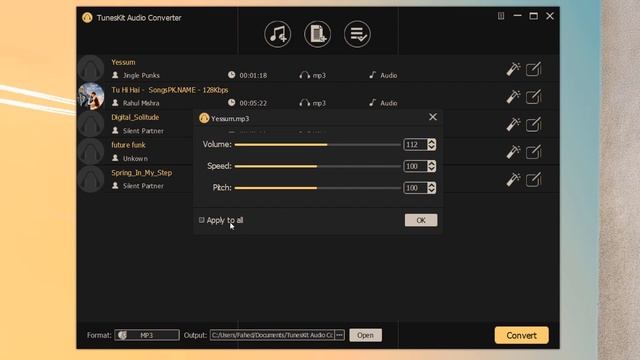Open edit tag icon for future funk
Viewport: 640px width, 360px height.
[x=533, y=152]
